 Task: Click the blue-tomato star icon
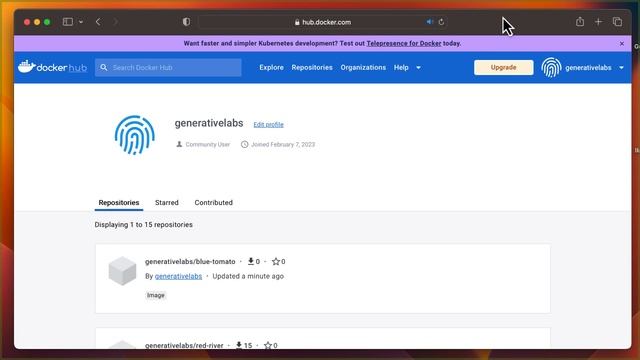pyautogui.click(x=276, y=261)
